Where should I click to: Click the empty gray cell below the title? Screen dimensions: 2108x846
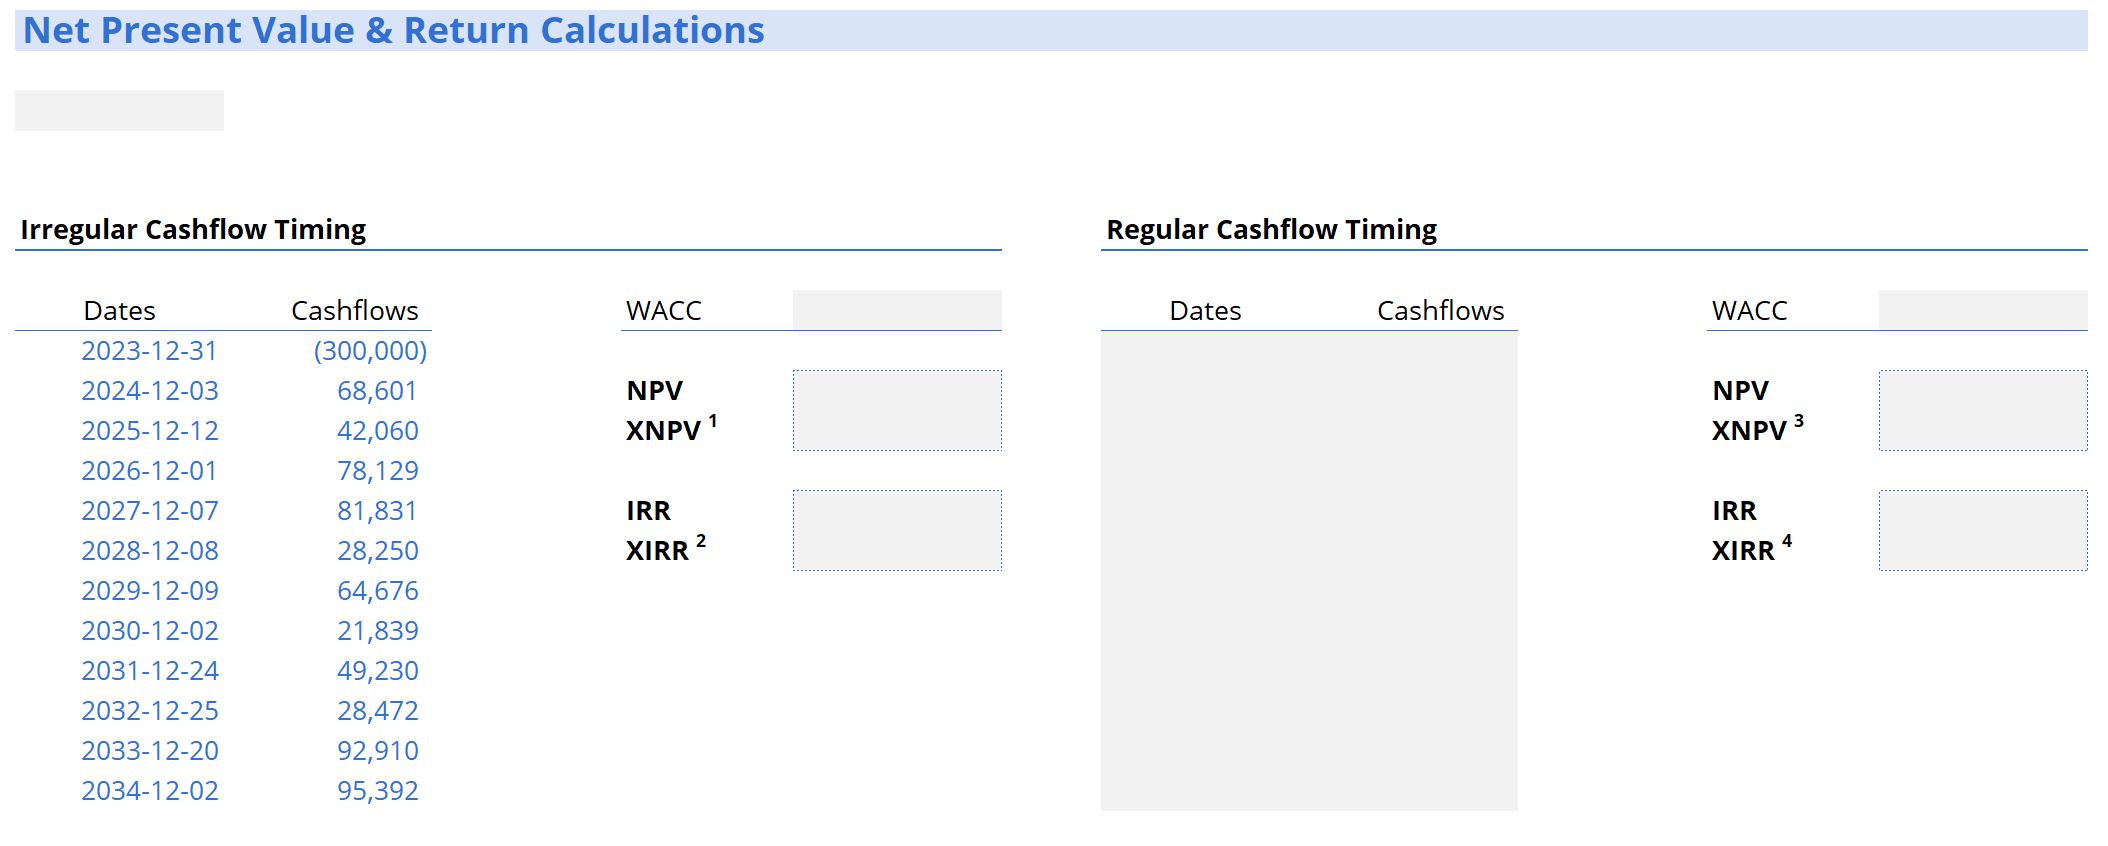click(119, 110)
